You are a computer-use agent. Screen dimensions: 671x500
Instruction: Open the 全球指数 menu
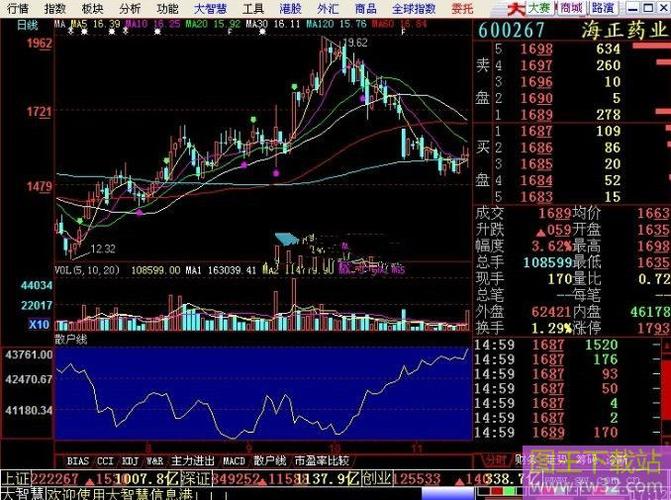(414, 8)
